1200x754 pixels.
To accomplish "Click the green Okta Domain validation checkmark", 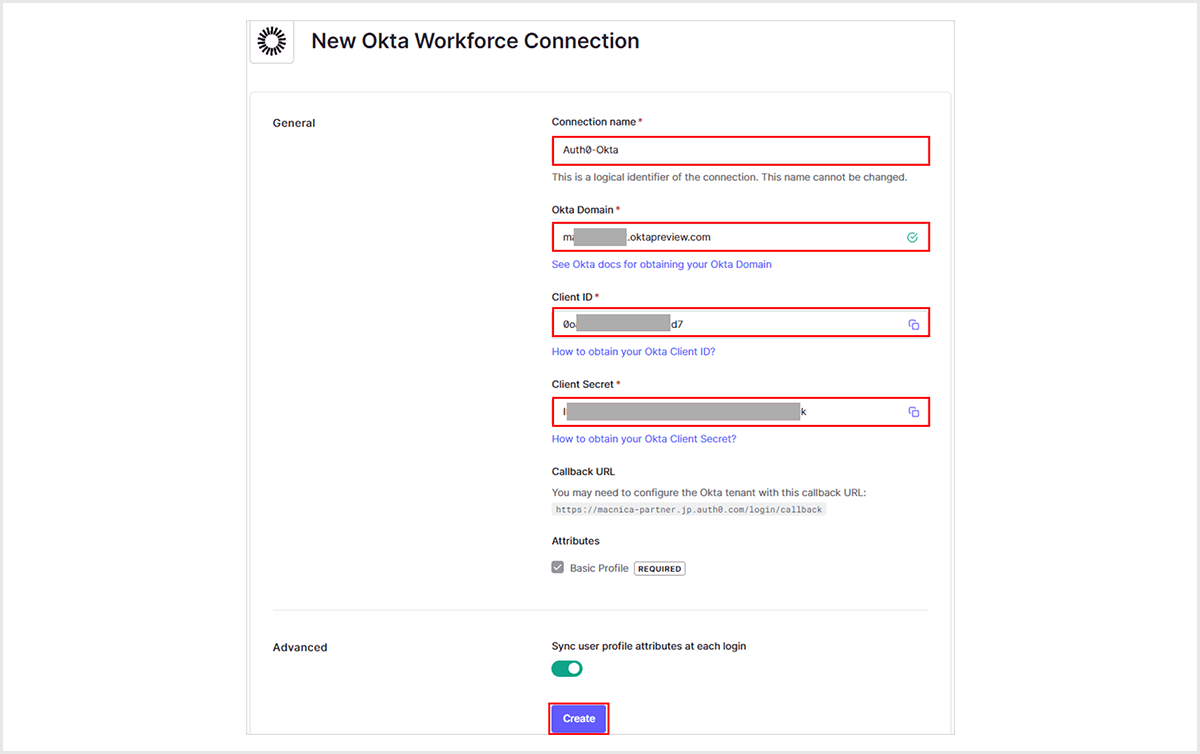I will pos(912,238).
